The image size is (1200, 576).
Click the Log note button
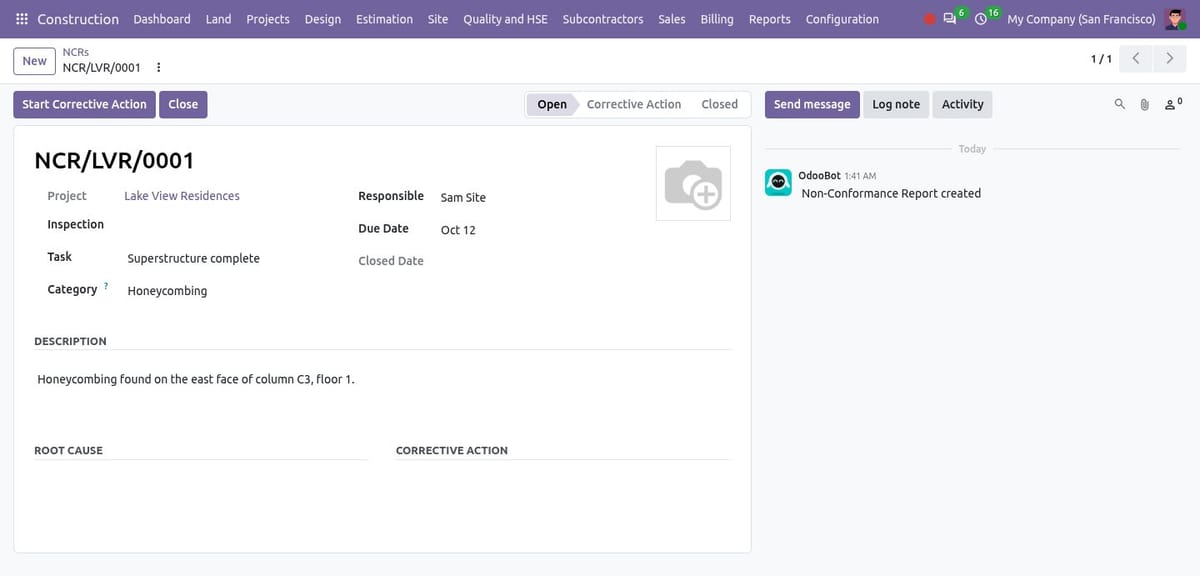(x=896, y=104)
